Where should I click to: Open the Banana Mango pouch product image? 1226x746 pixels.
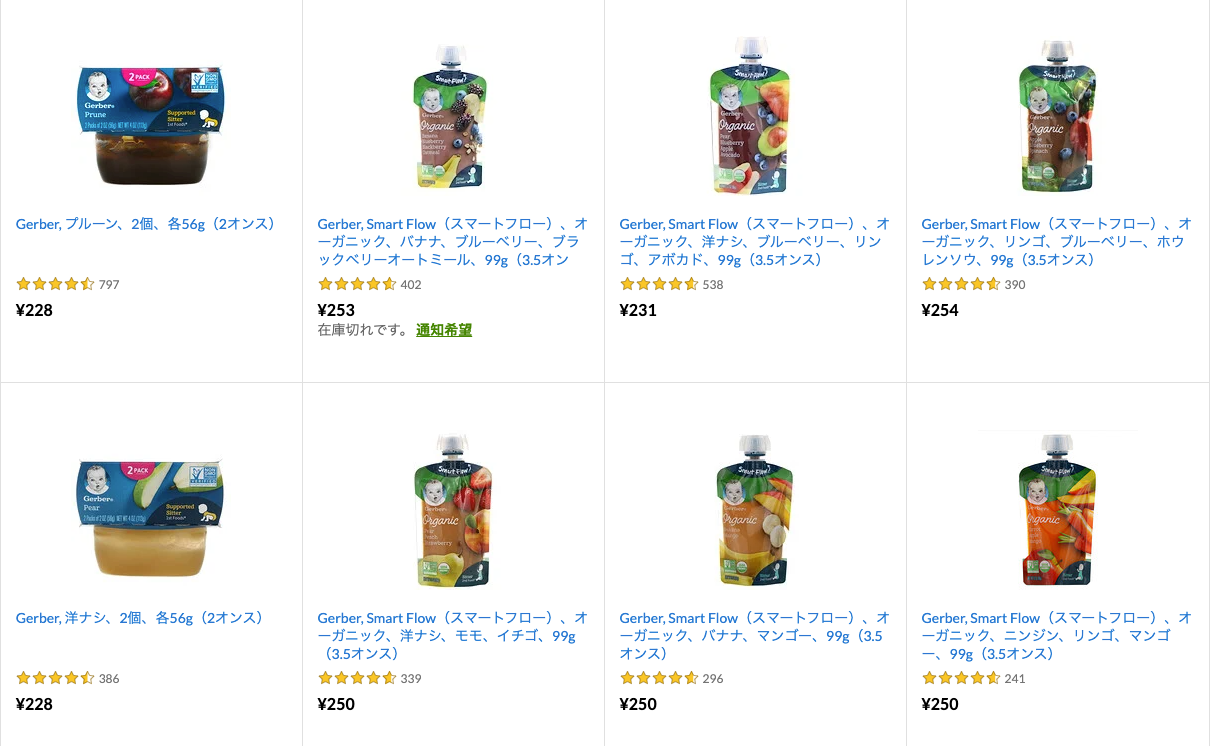point(755,510)
